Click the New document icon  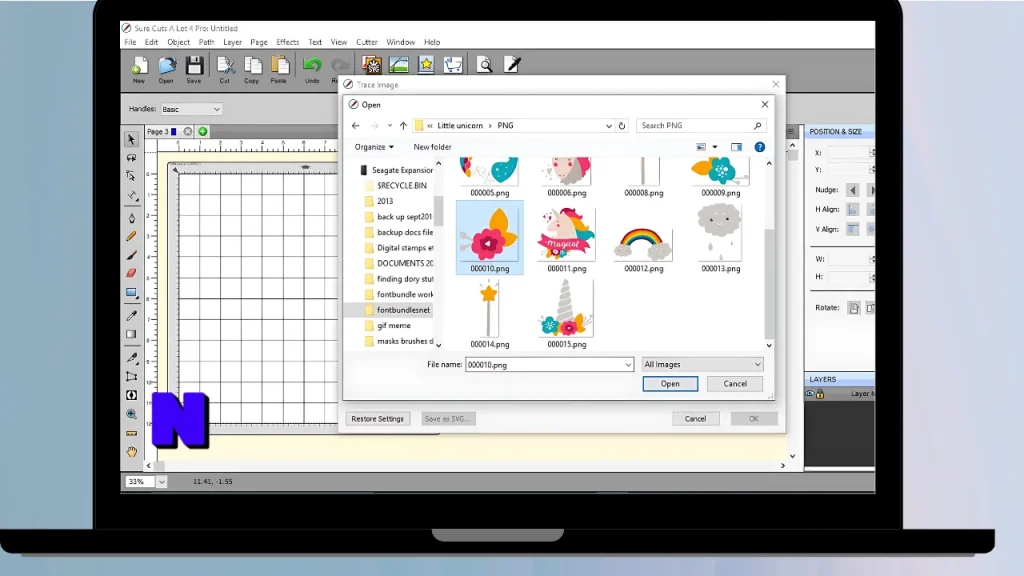point(138,66)
